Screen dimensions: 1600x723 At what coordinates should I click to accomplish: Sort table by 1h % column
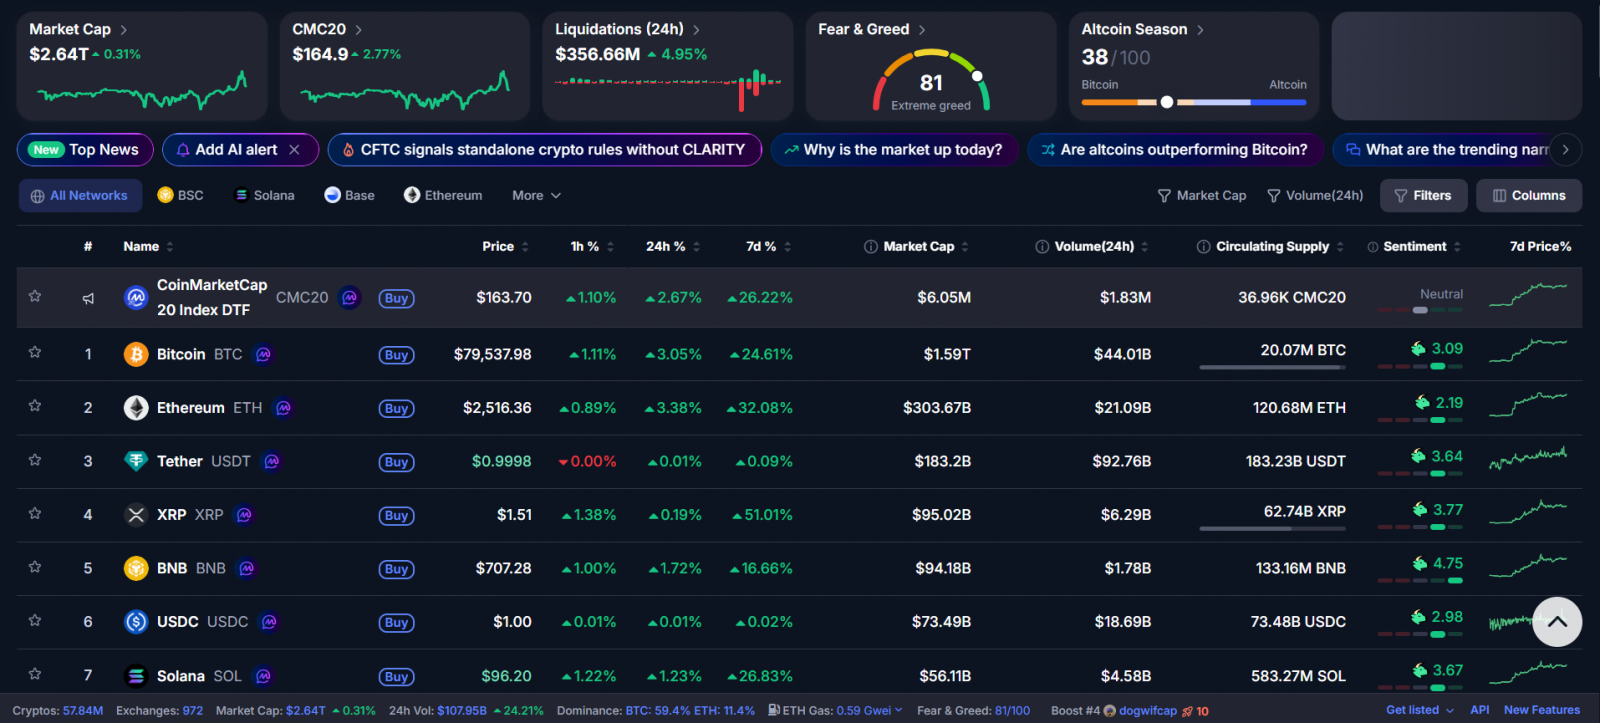tap(592, 247)
